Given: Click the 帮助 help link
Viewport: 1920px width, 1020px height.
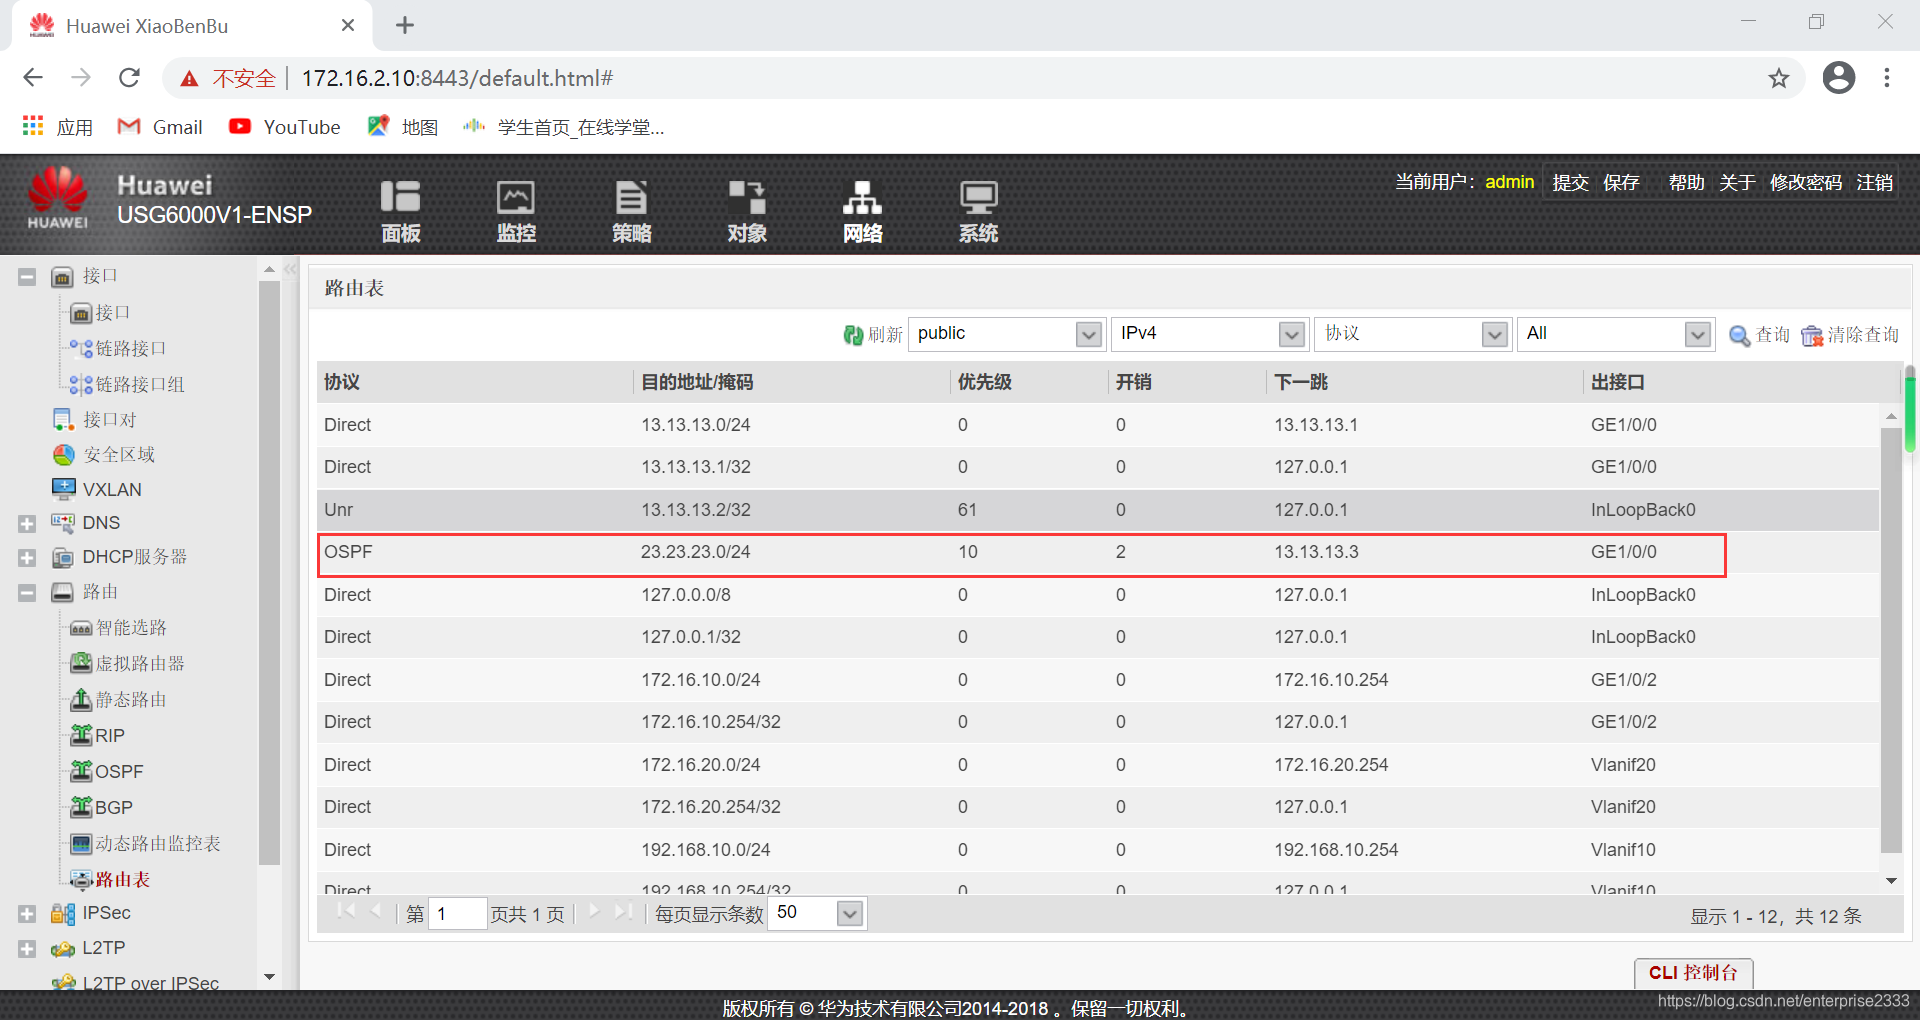Looking at the screenshot, I should pos(1686,182).
